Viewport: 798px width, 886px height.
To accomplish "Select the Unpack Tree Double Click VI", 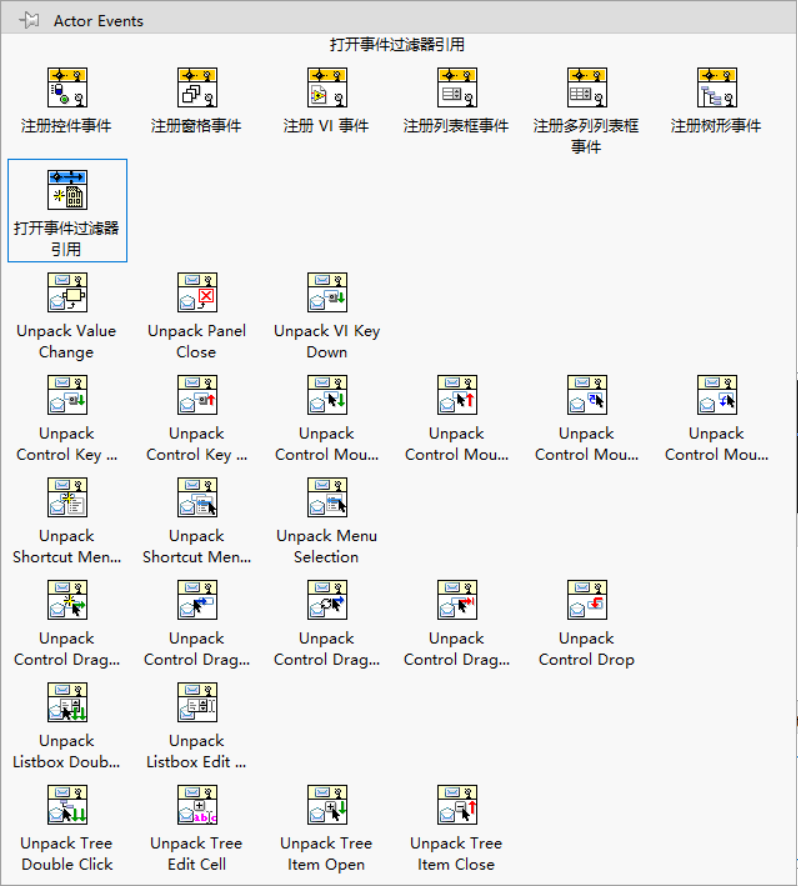I will pyautogui.click(x=67, y=805).
